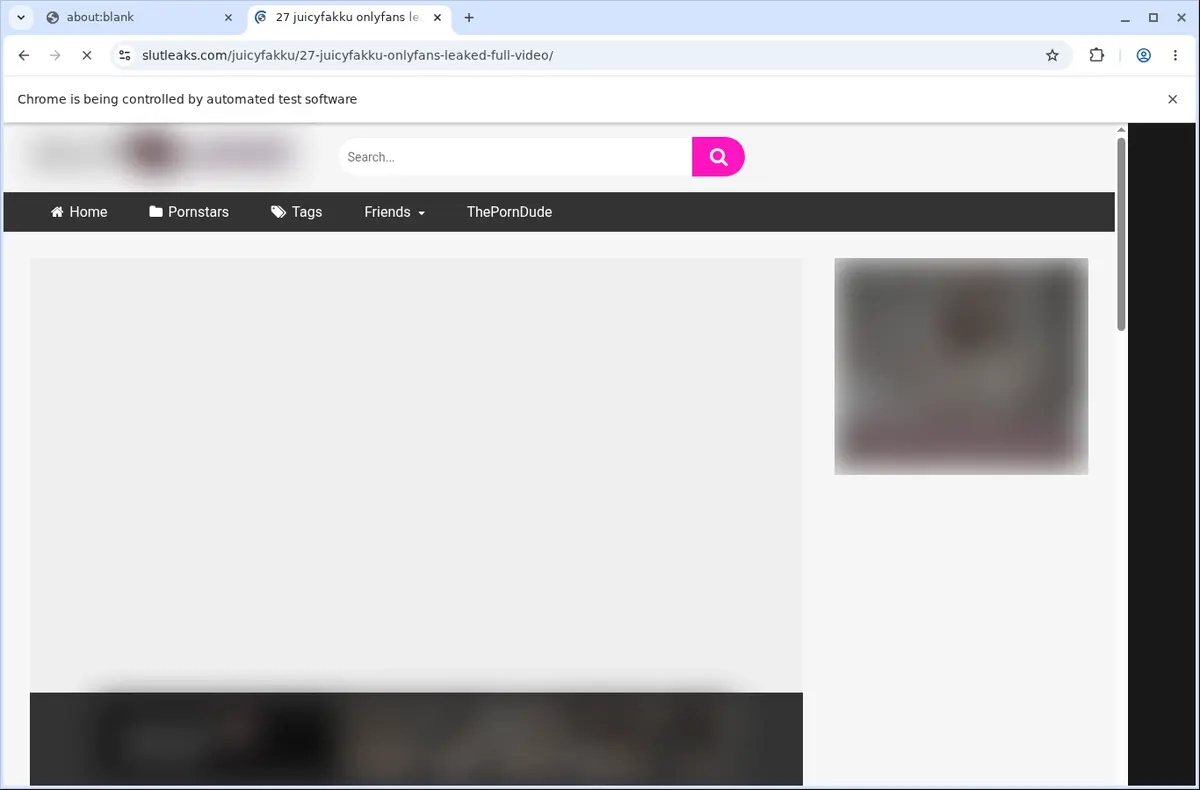Open the tab search chevron
This screenshot has width=1200, height=790.
click(20, 17)
